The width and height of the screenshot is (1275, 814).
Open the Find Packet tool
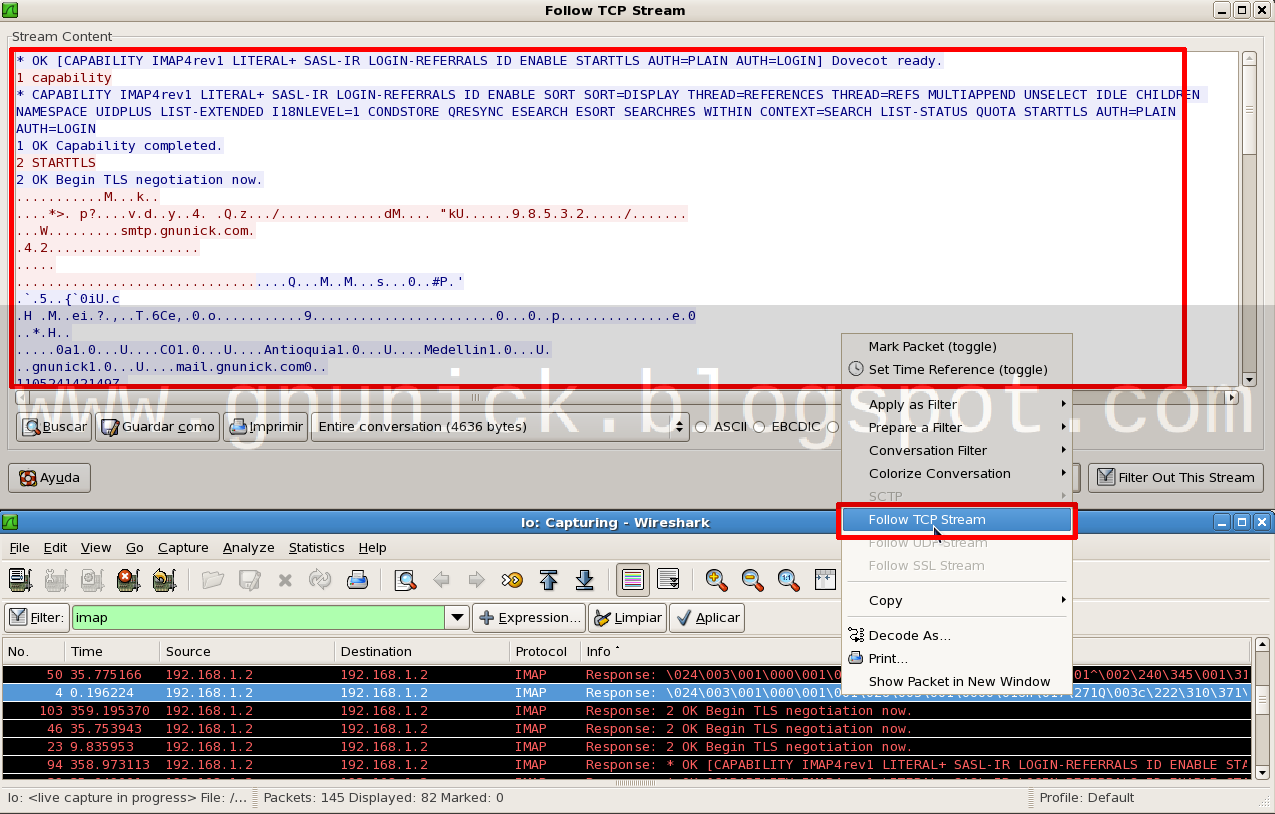tap(404, 580)
